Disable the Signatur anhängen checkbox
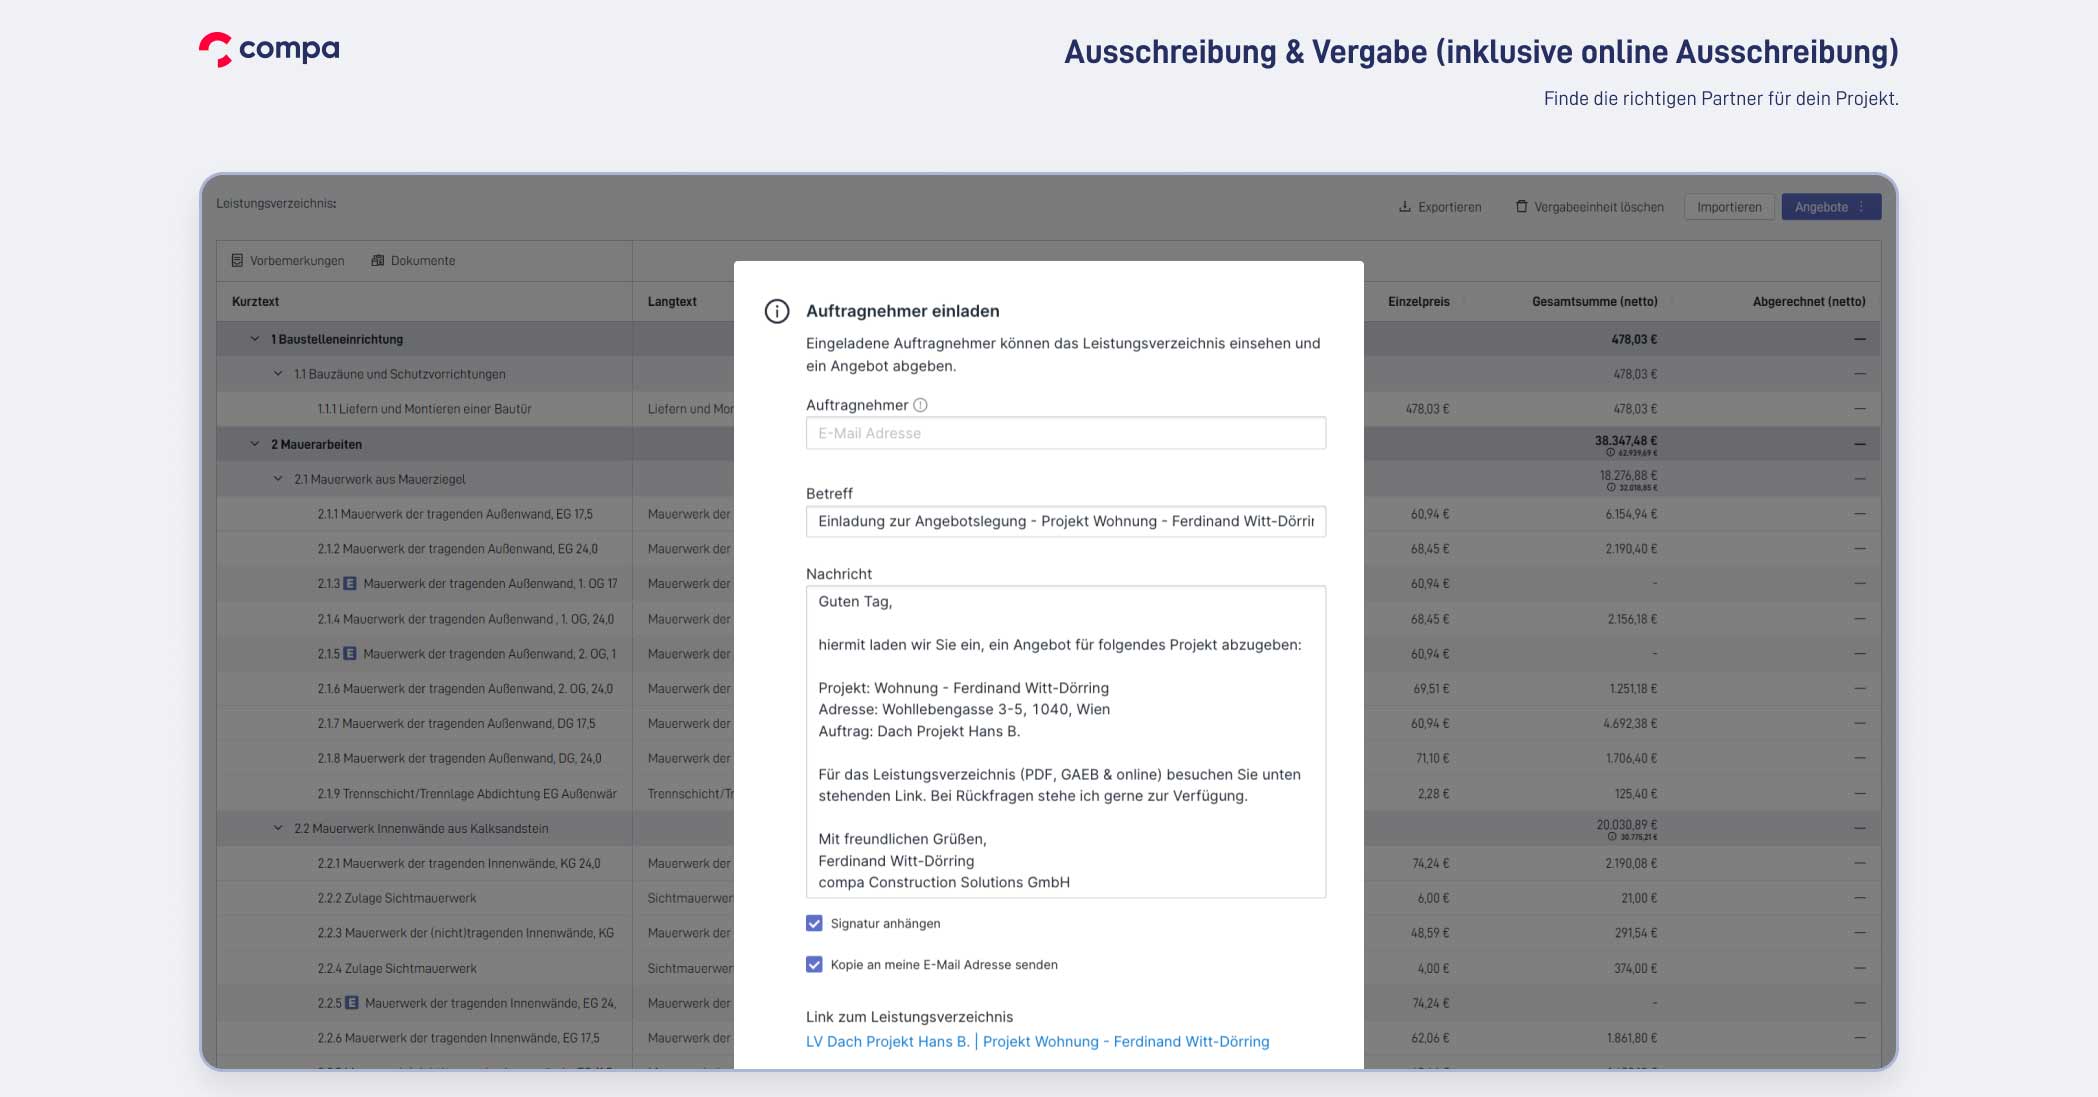The height and width of the screenshot is (1097, 2098). [813, 922]
